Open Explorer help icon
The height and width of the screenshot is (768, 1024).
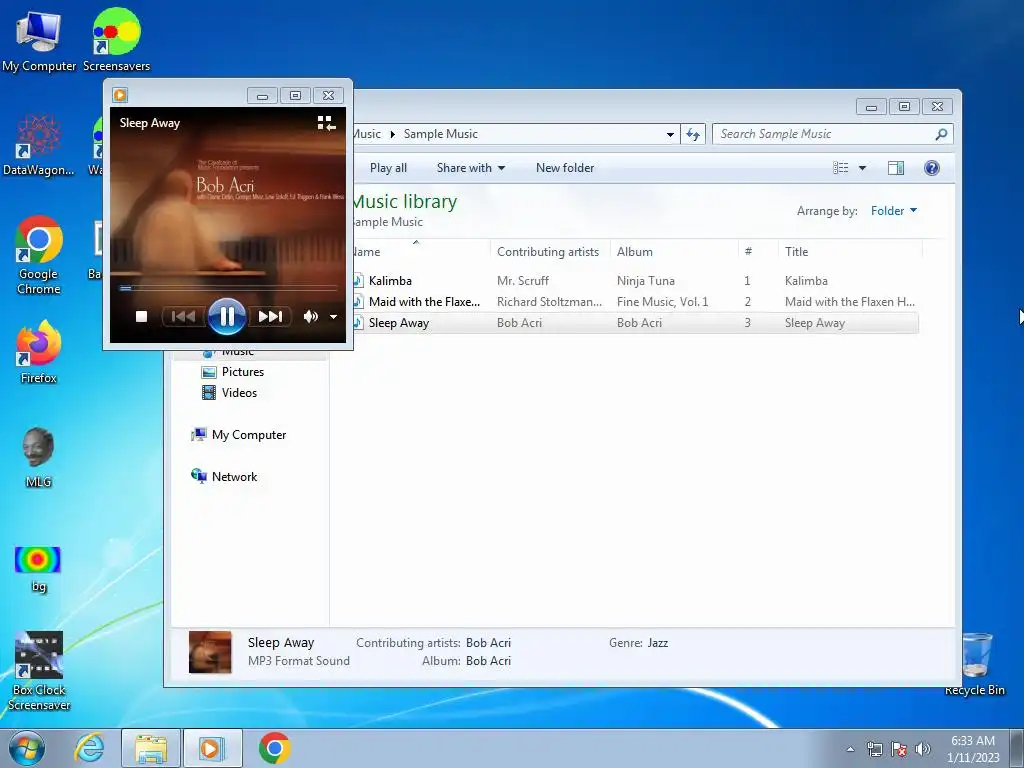click(x=932, y=168)
